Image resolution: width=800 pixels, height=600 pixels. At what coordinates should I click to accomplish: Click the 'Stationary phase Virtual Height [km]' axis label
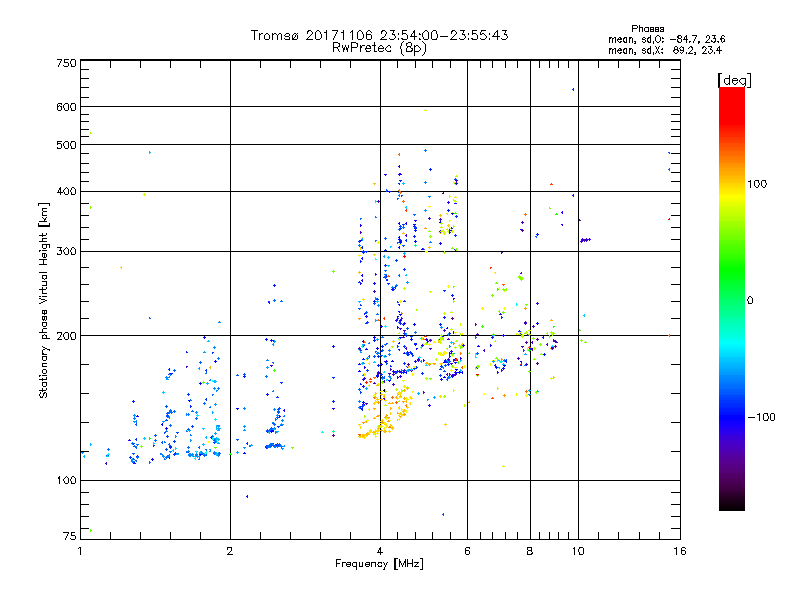44,300
